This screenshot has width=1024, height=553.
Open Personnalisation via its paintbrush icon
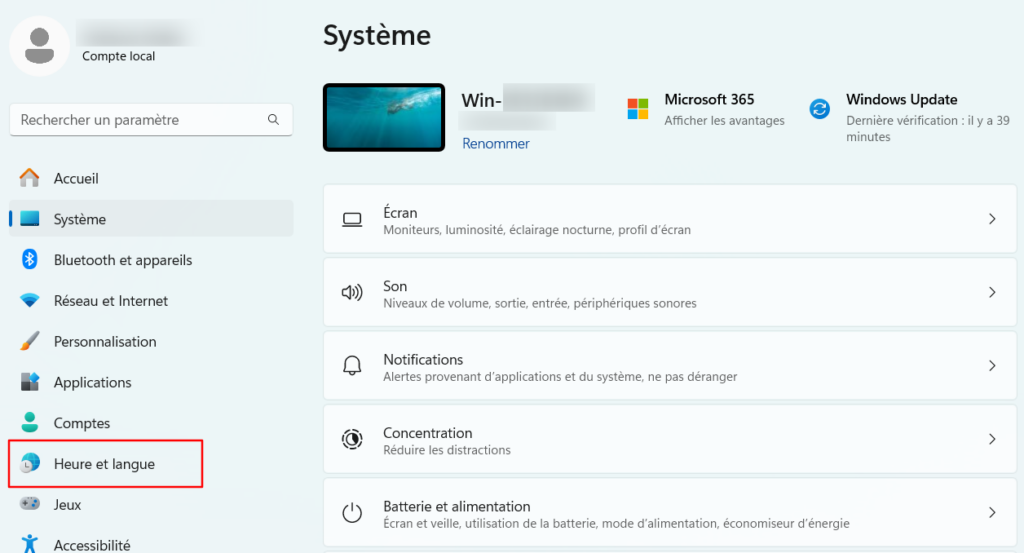point(30,342)
